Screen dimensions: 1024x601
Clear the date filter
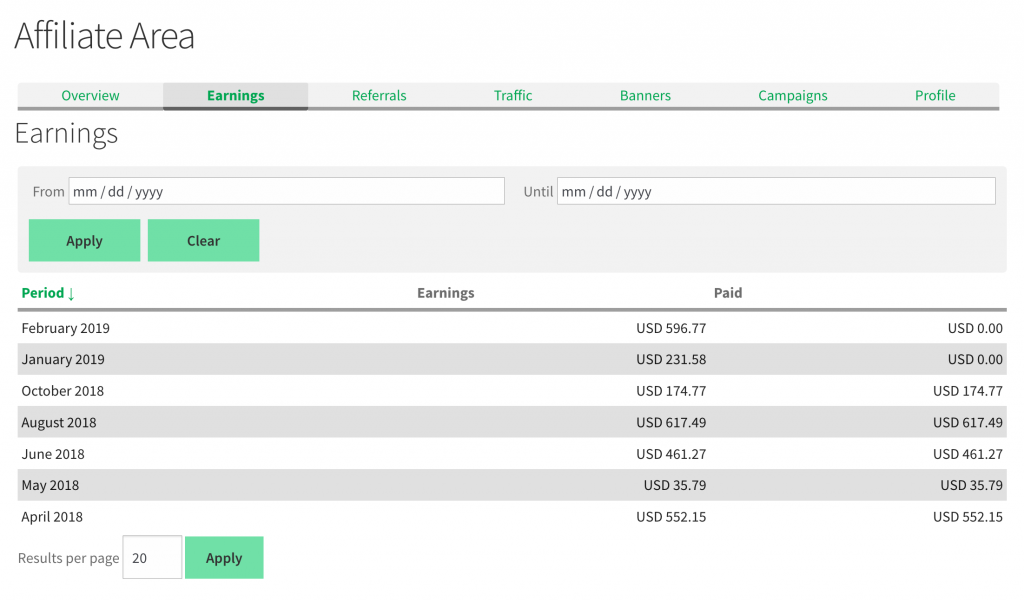pyautogui.click(x=203, y=240)
